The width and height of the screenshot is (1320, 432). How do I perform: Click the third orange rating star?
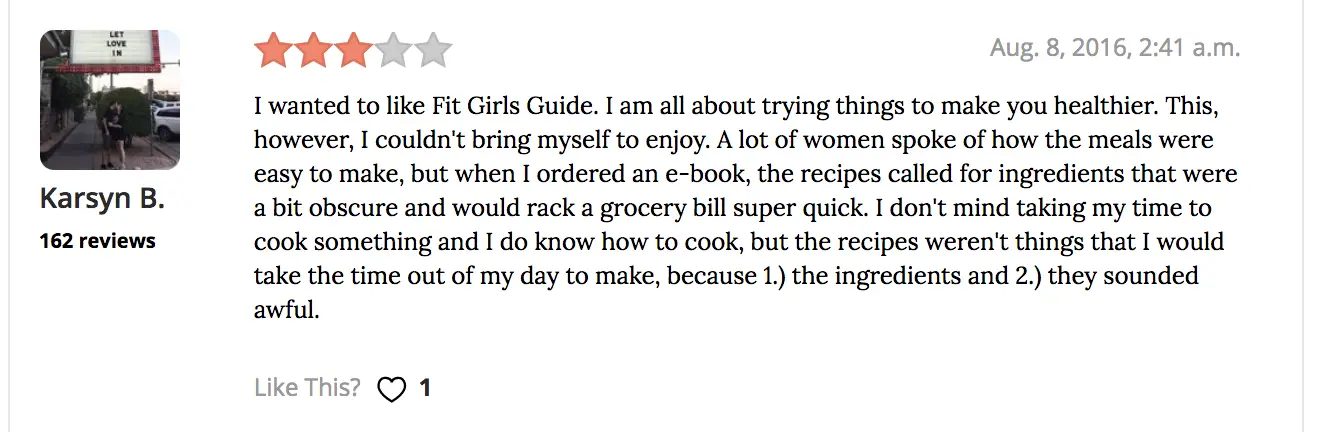[353, 50]
